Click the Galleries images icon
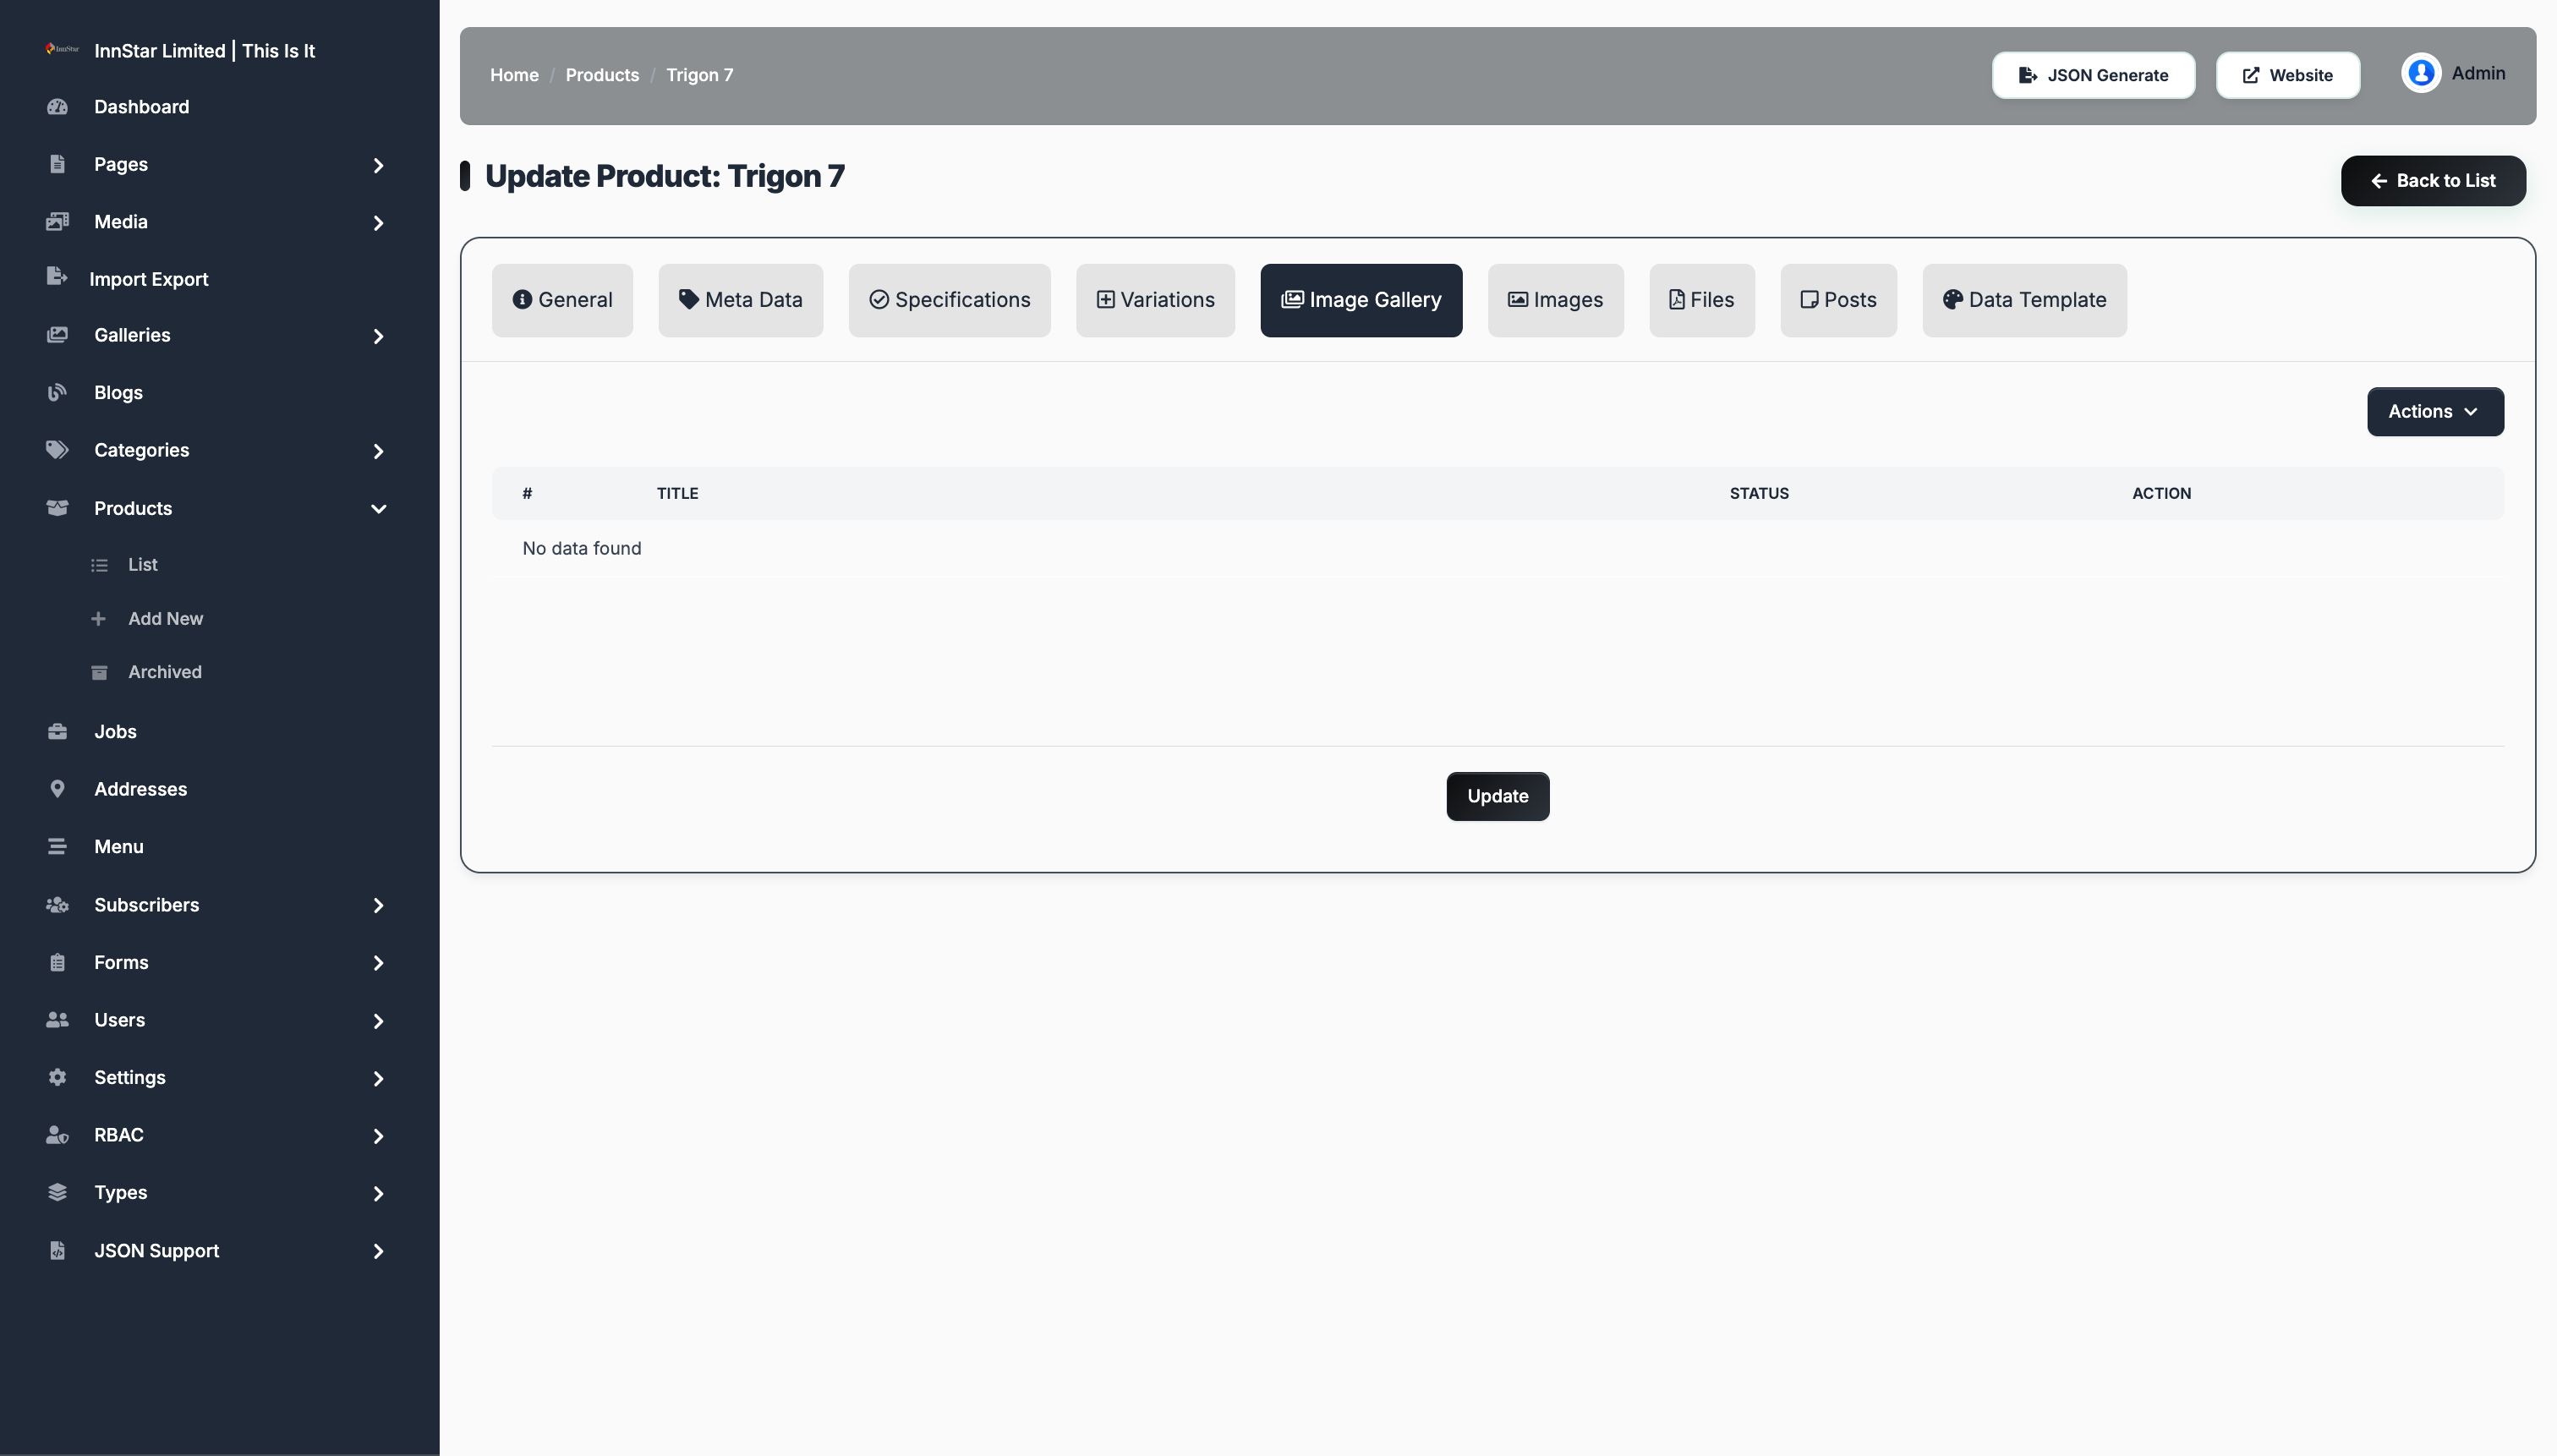Viewport: 2557px width, 1456px height. (57, 335)
